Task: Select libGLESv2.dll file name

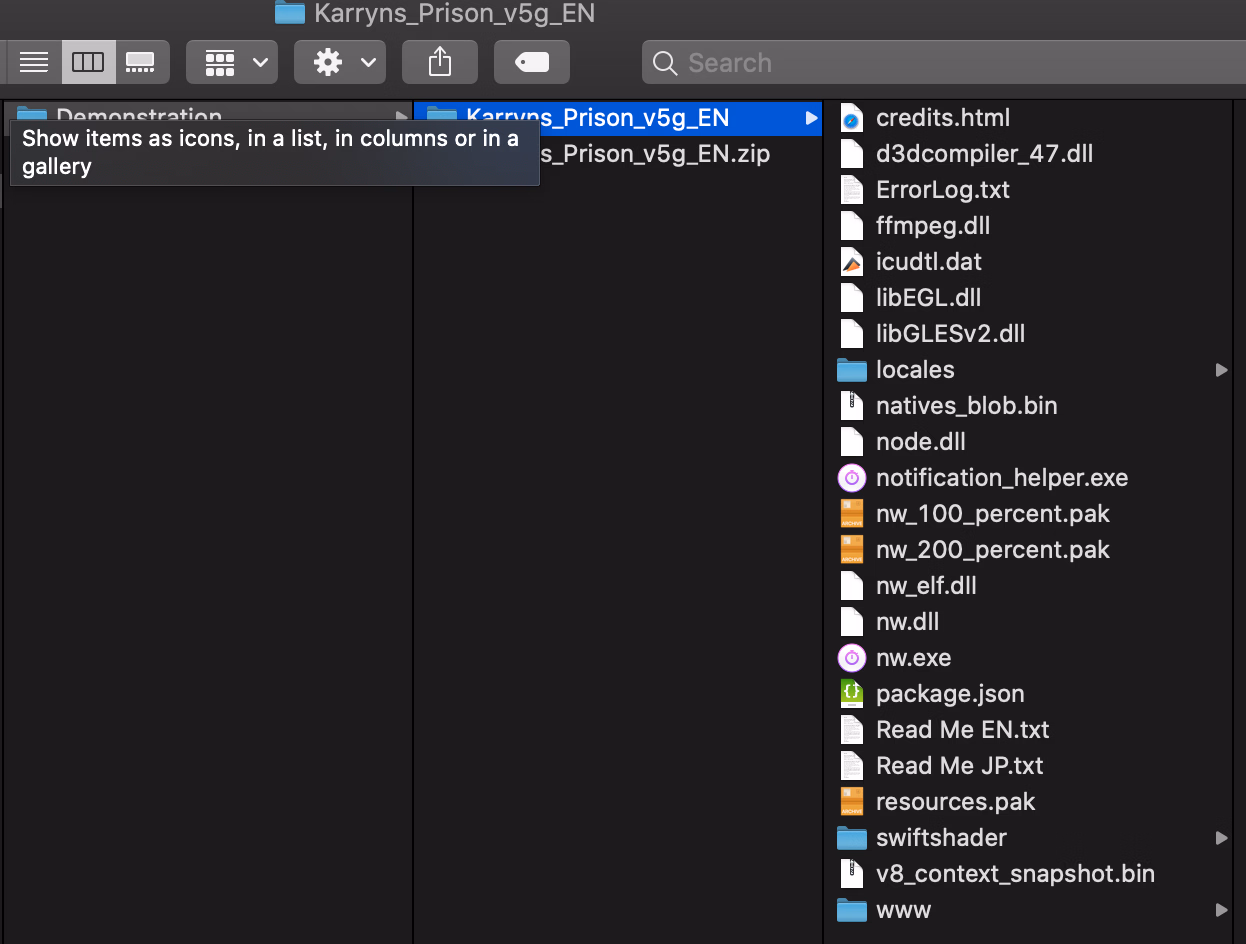Action: (x=950, y=334)
